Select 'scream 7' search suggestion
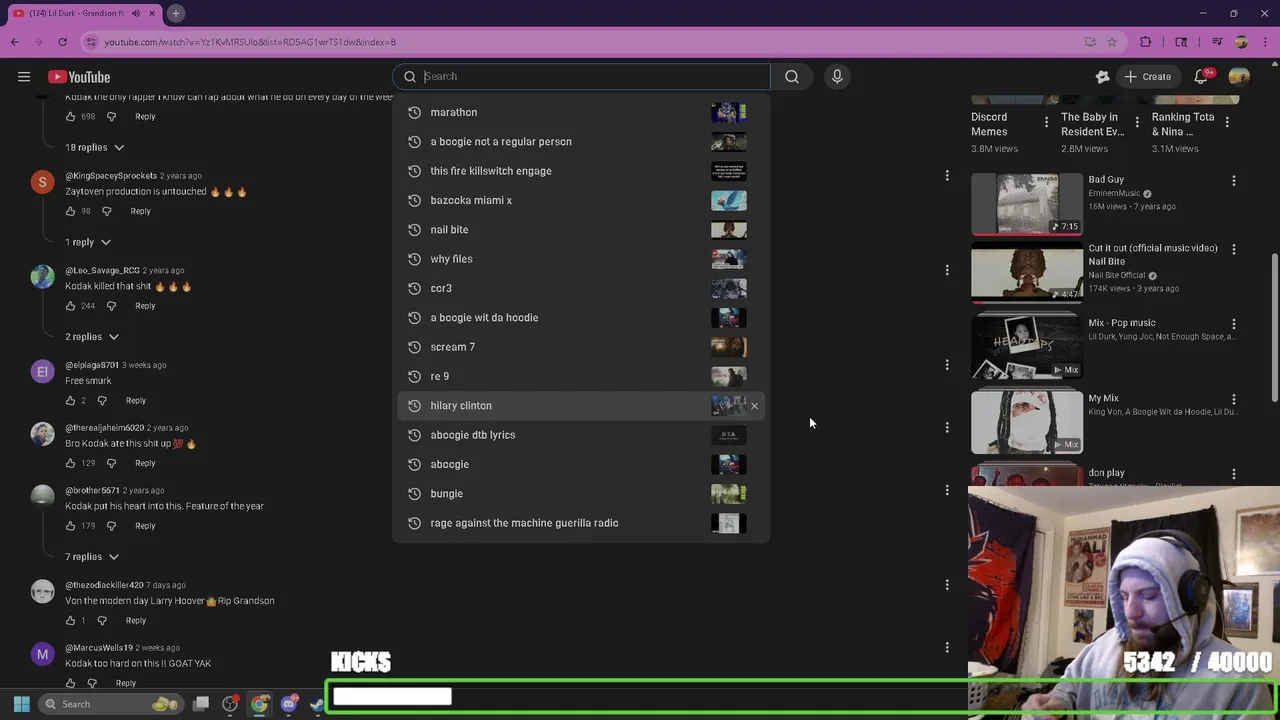The height and width of the screenshot is (720, 1280). point(581,347)
